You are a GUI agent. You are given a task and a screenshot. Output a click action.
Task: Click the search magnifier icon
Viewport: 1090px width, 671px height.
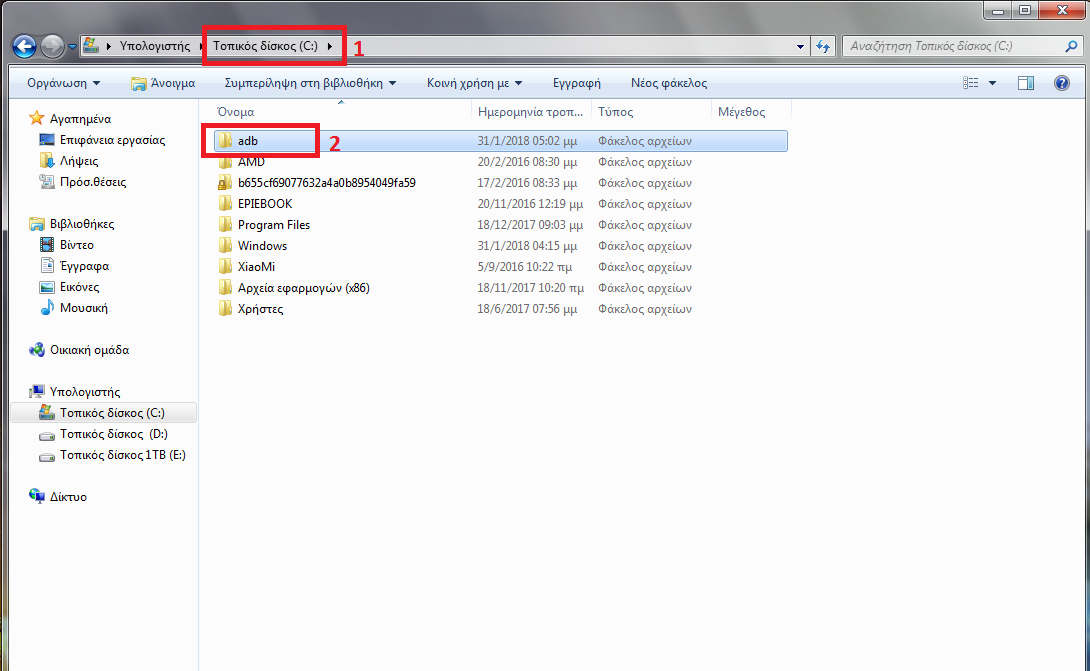click(x=1071, y=46)
